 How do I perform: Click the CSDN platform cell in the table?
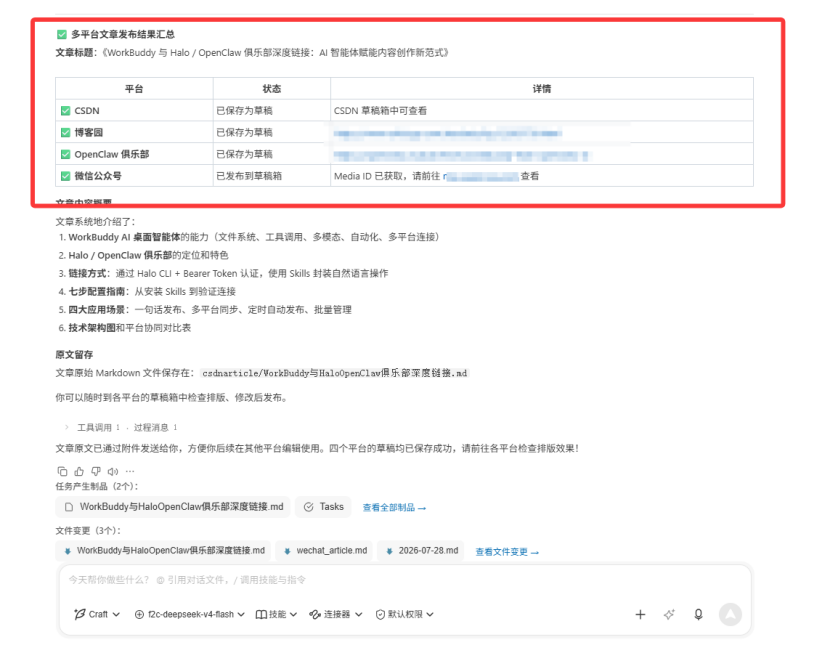click(134, 111)
